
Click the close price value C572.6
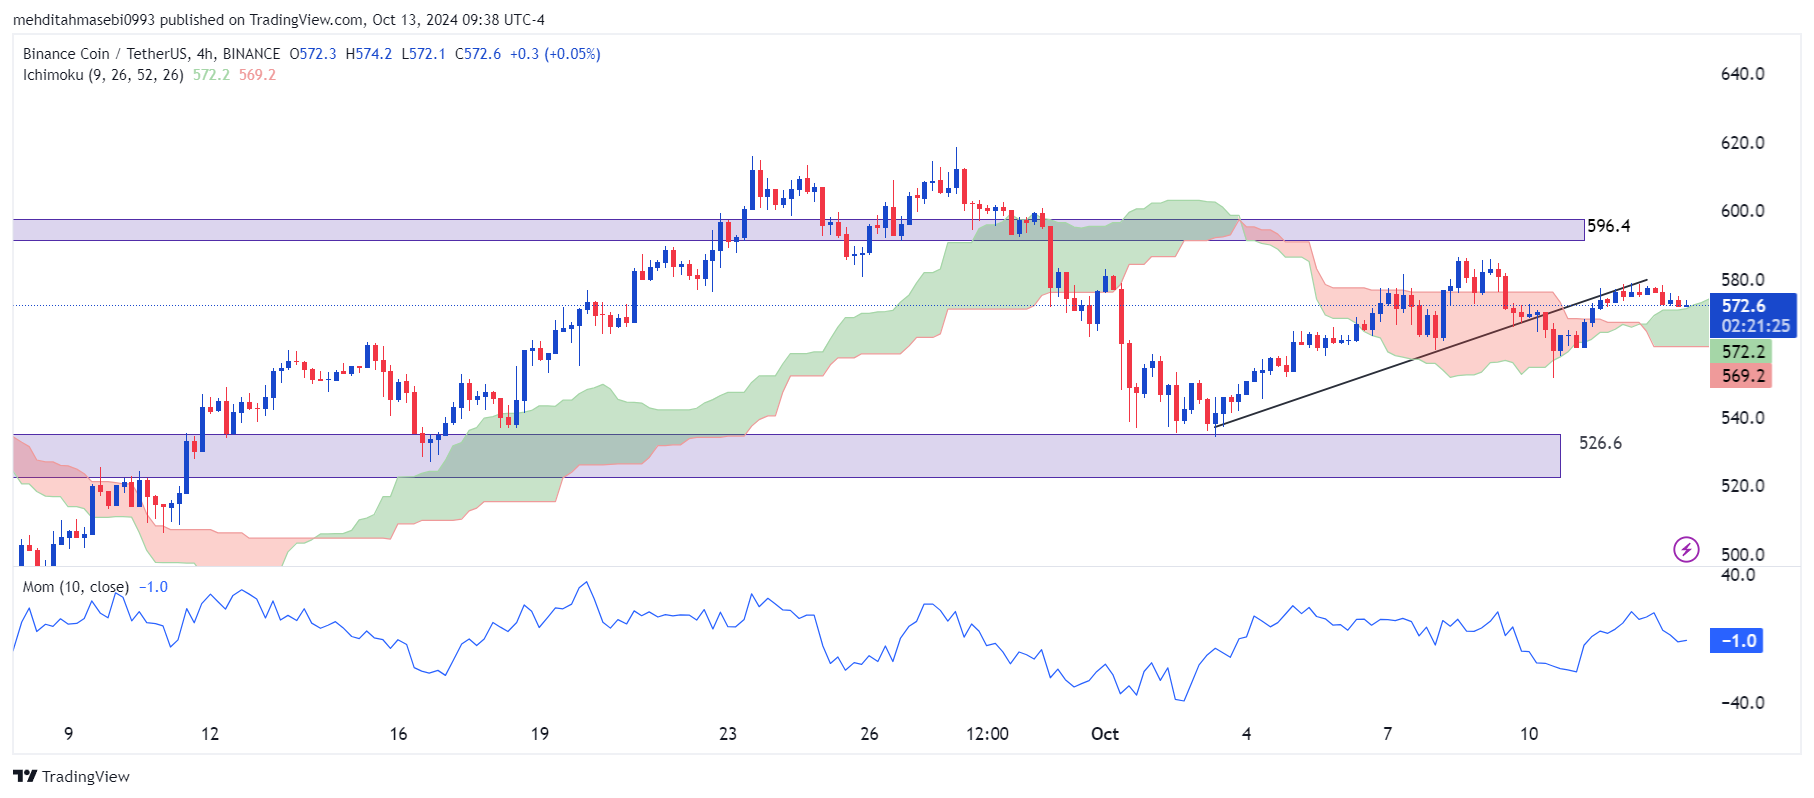[x=478, y=54]
